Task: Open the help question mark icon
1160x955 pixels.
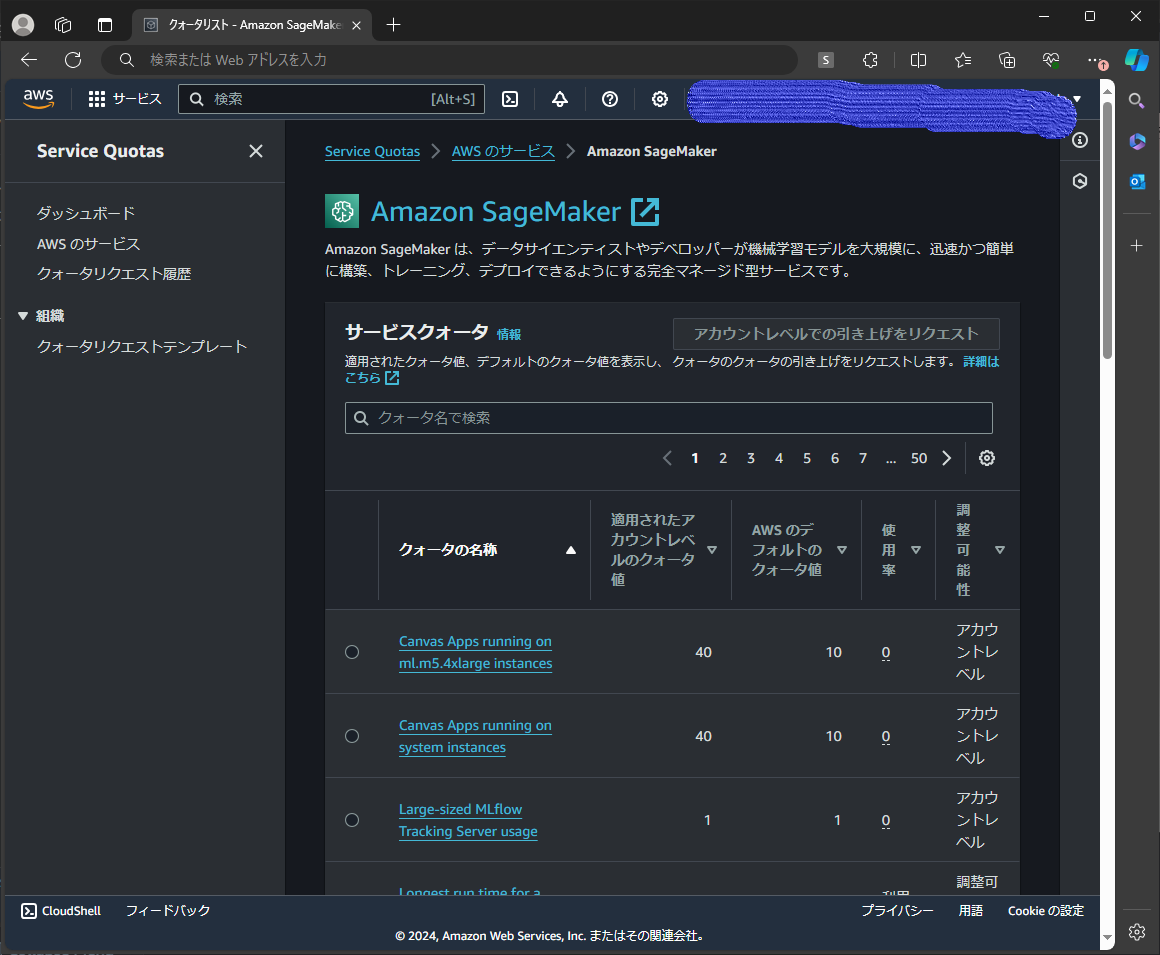Action: coord(610,99)
